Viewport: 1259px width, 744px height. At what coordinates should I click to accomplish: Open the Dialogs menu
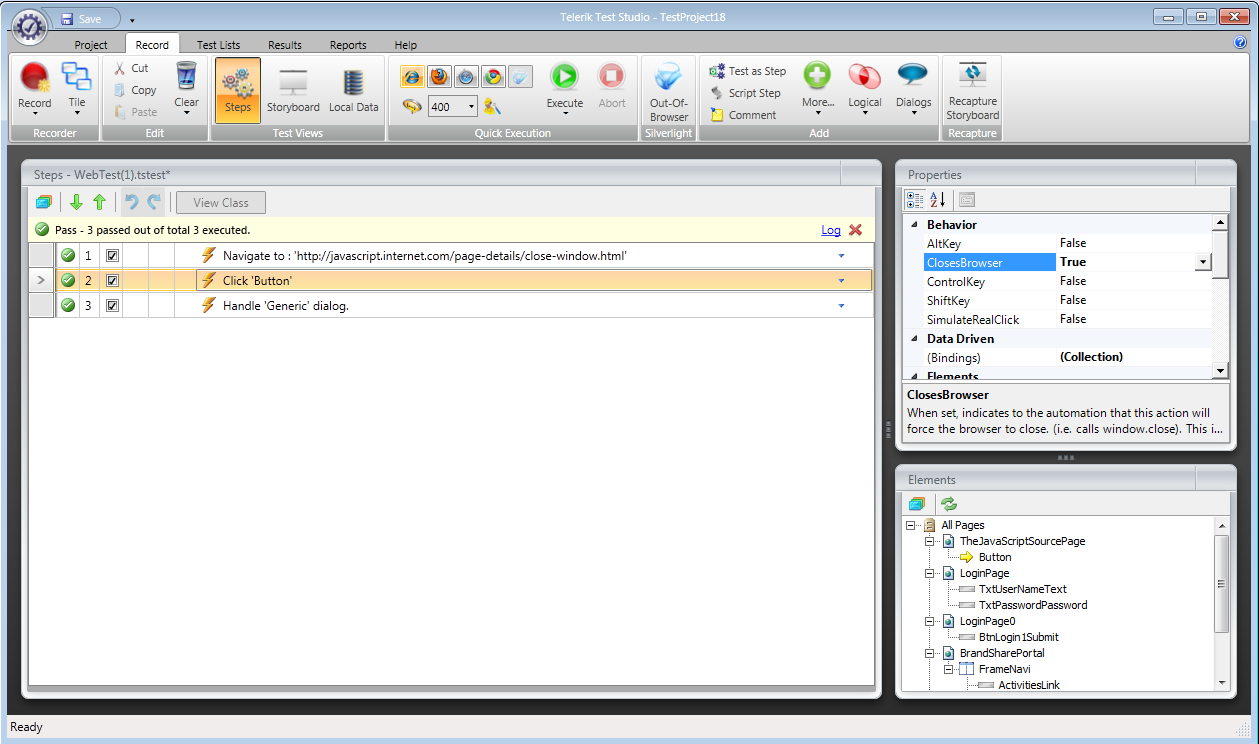click(913, 87)
